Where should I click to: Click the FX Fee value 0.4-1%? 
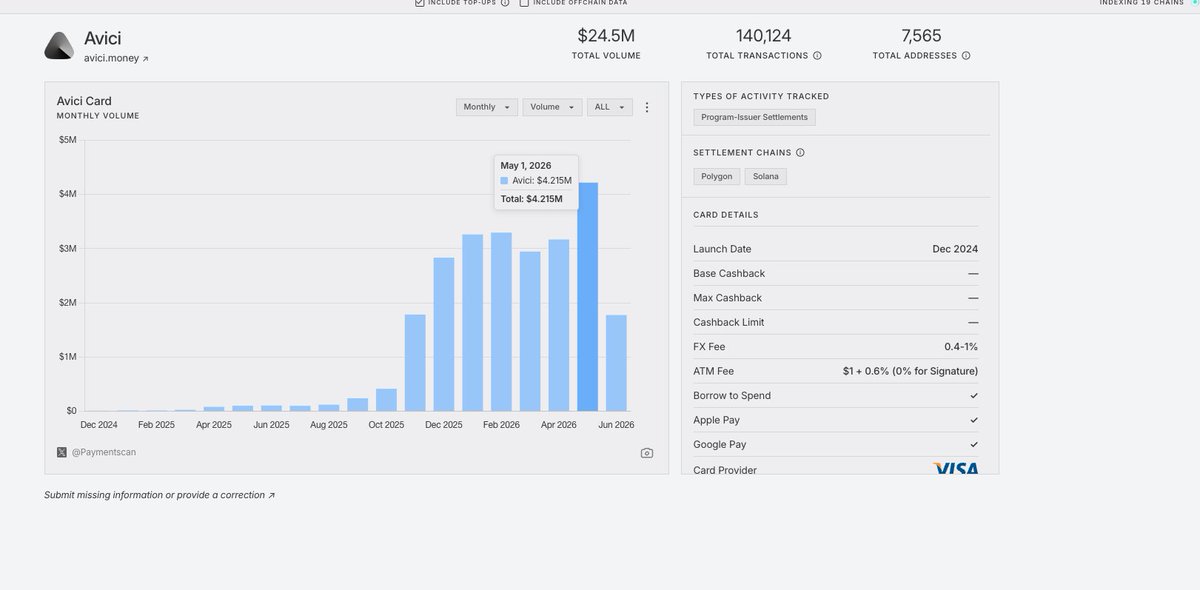point(961,347)
